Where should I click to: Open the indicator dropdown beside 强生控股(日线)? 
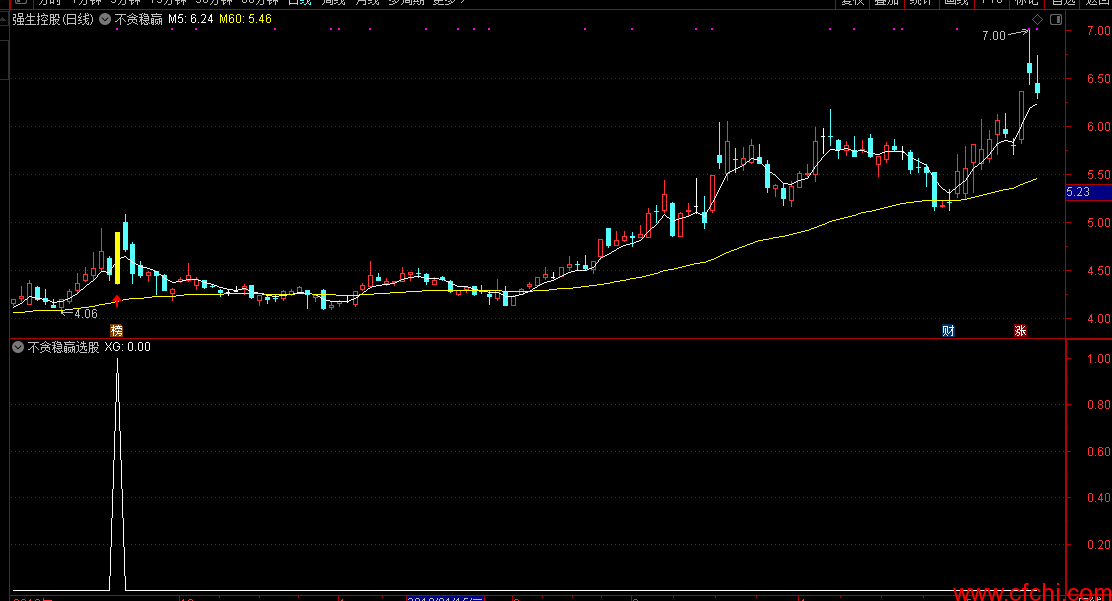[105, 19]
